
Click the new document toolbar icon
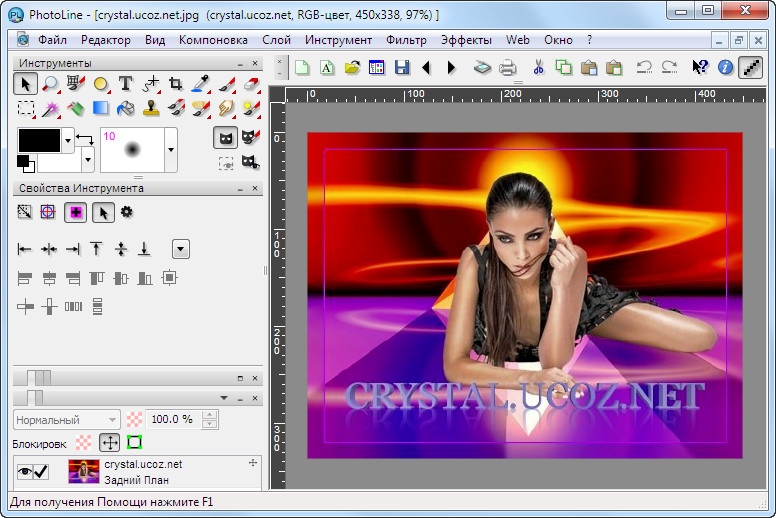302,67
